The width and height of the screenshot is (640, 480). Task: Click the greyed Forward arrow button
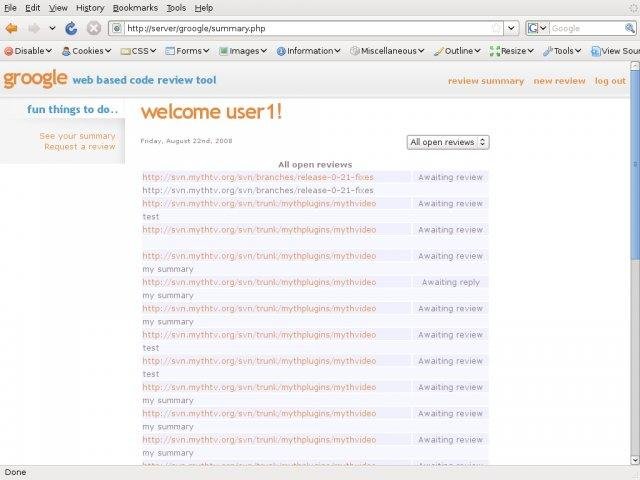tap(34, 28)
